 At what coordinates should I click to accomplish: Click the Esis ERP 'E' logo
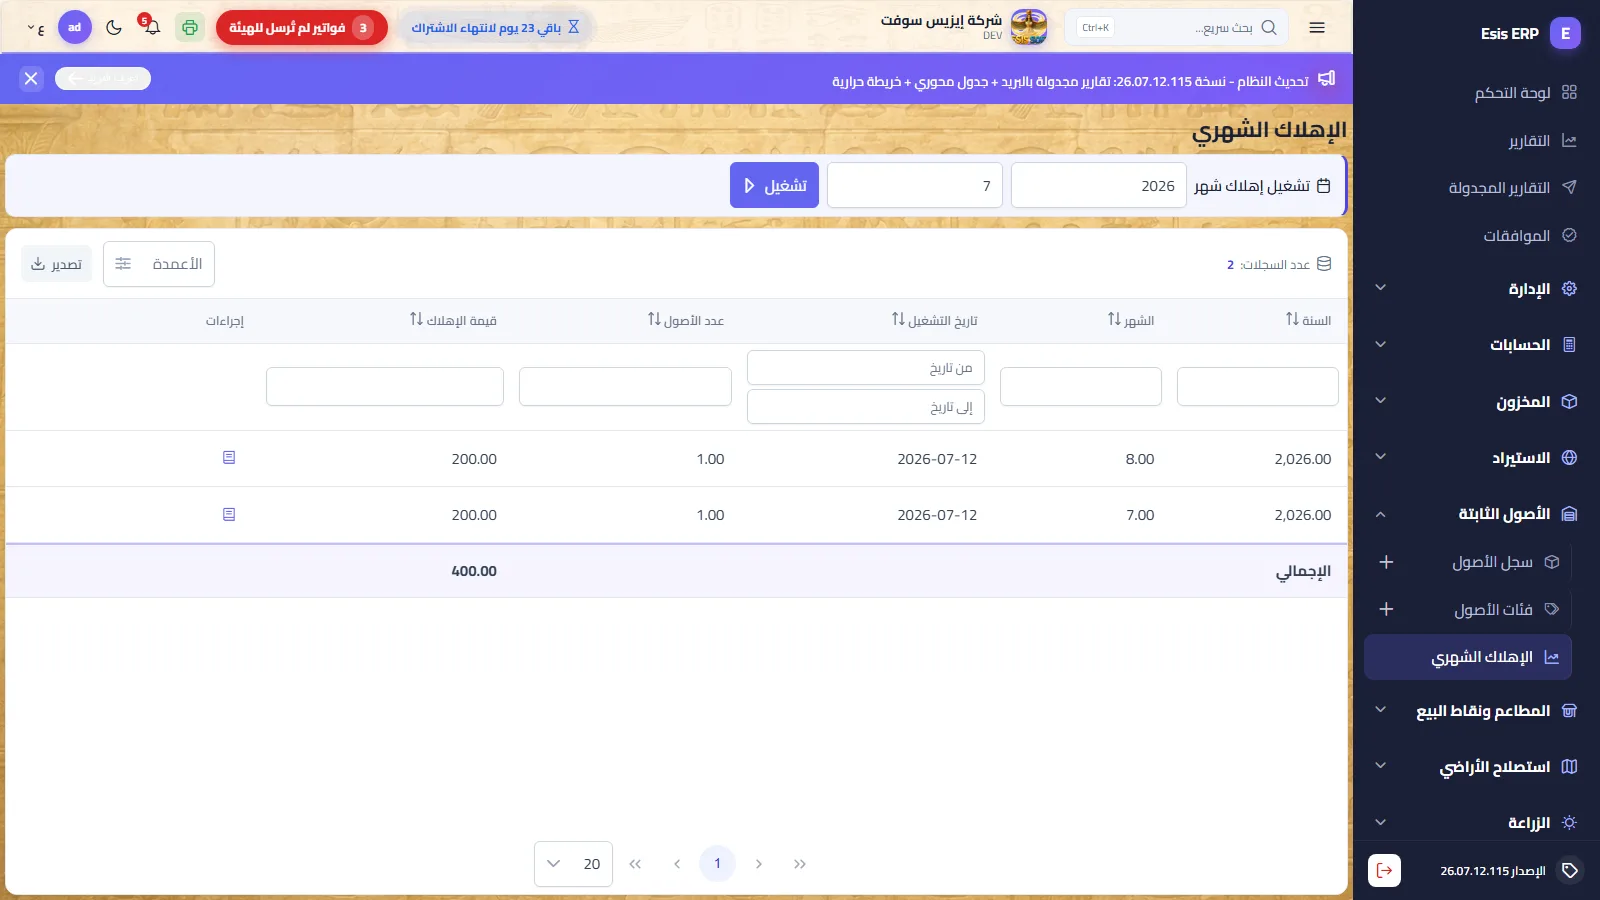(1565, 33)
